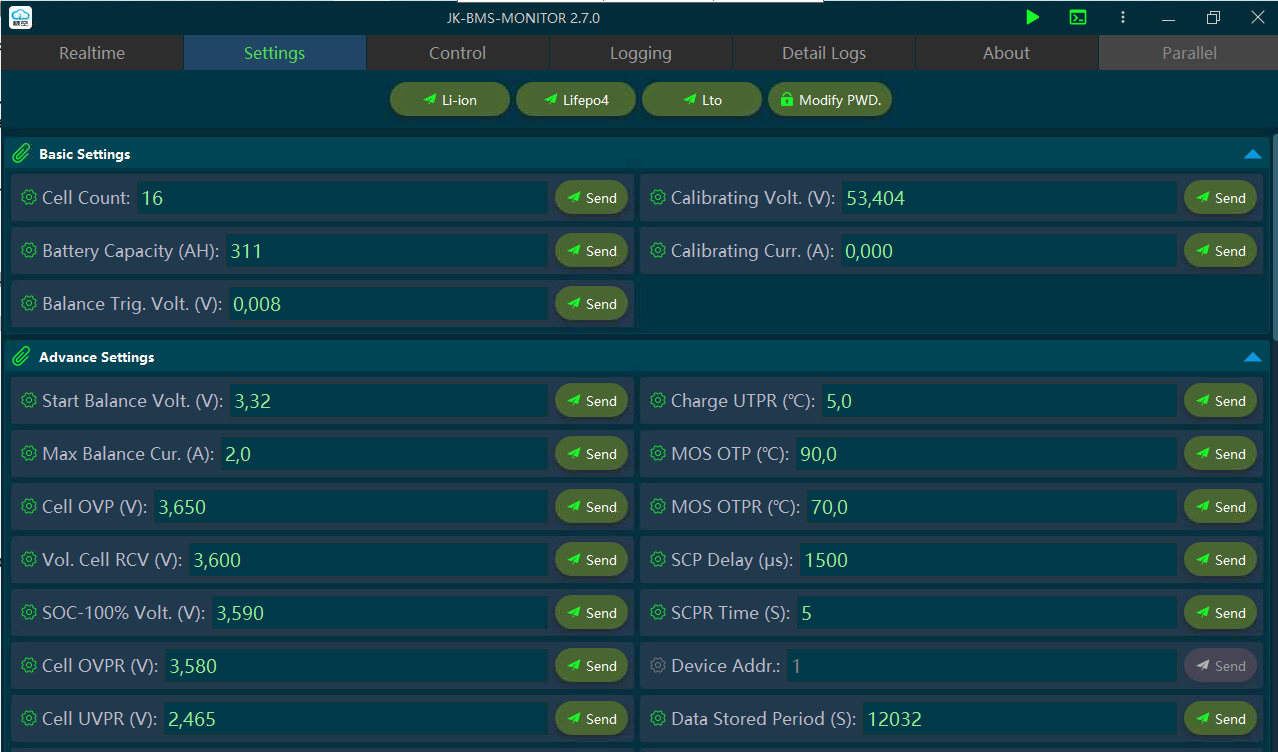Screen dimensions: 1278x752
Task: Click the paperclip icon next to Advance Settings
Action: [21, 357]
